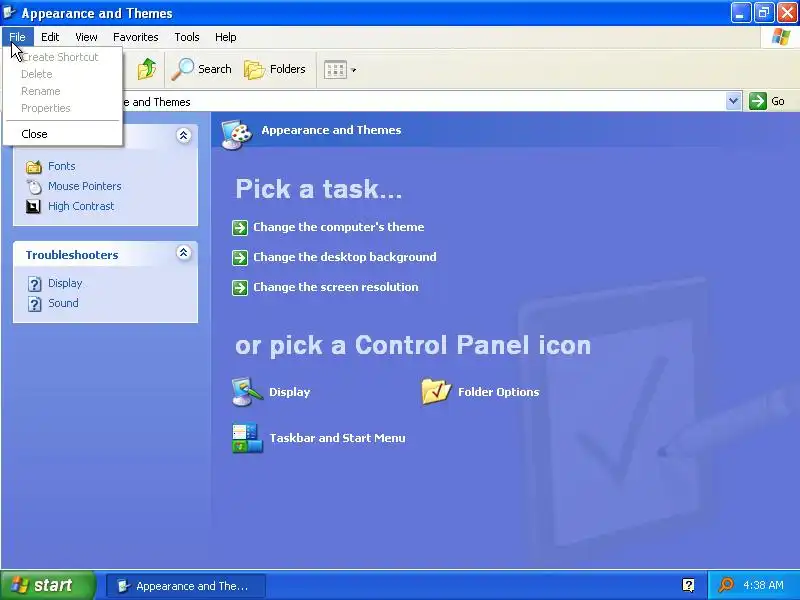Open the Favorites menu
Viewport: 800px width, 600px height.
click(136, 37)
